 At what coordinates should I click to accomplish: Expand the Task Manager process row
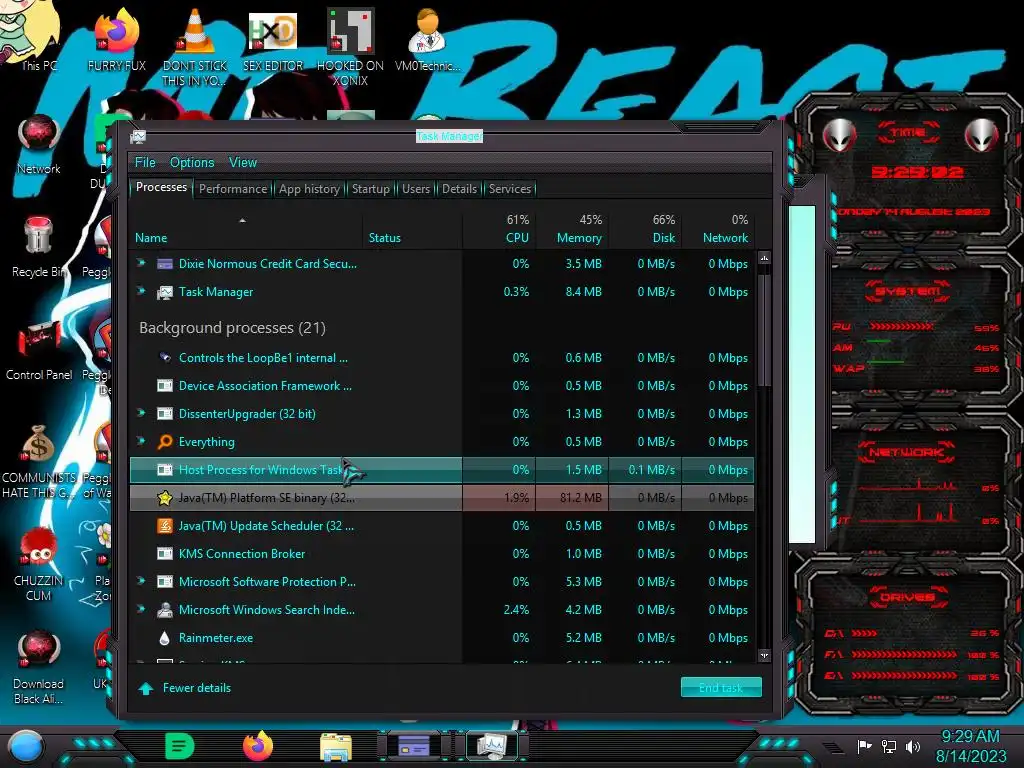pyautogui.click(x=141, y=291)
